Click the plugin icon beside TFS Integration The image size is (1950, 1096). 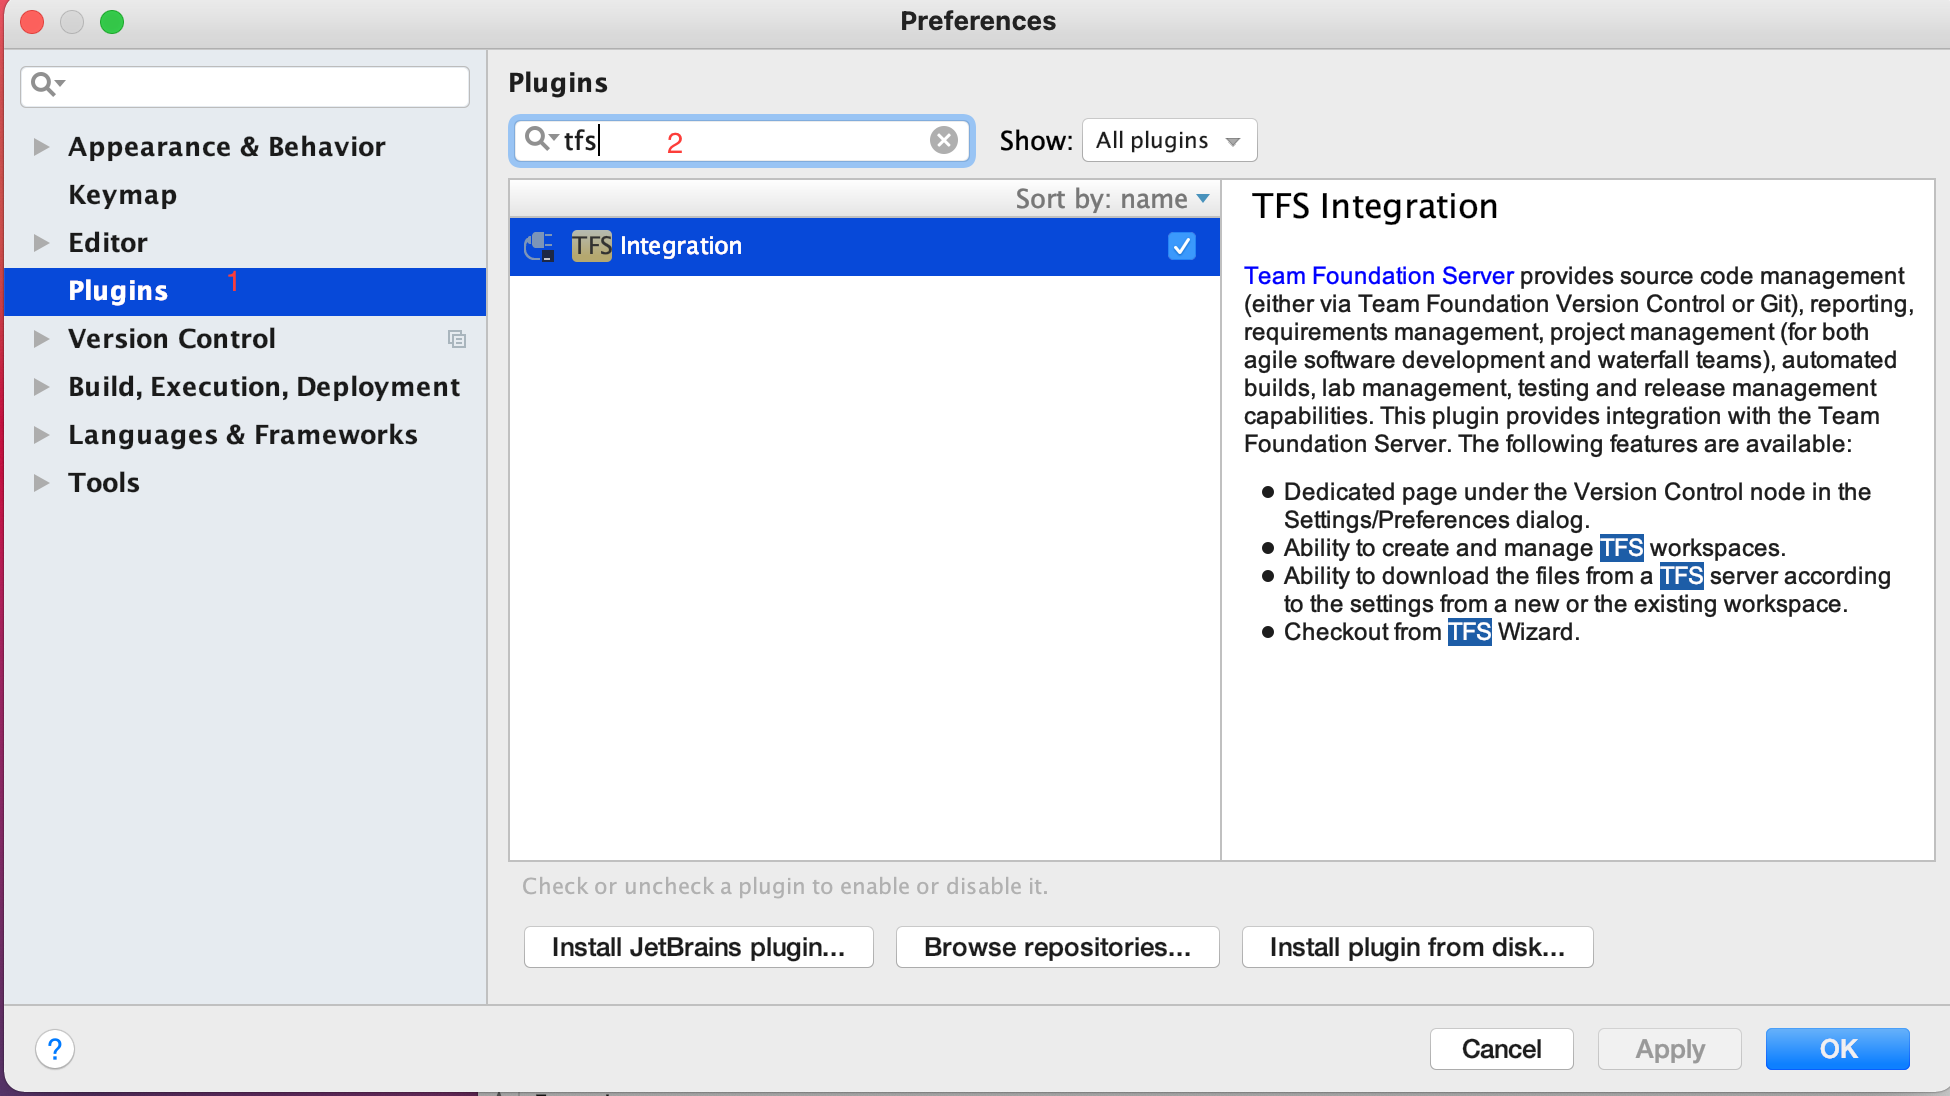[x=539, y=246]
